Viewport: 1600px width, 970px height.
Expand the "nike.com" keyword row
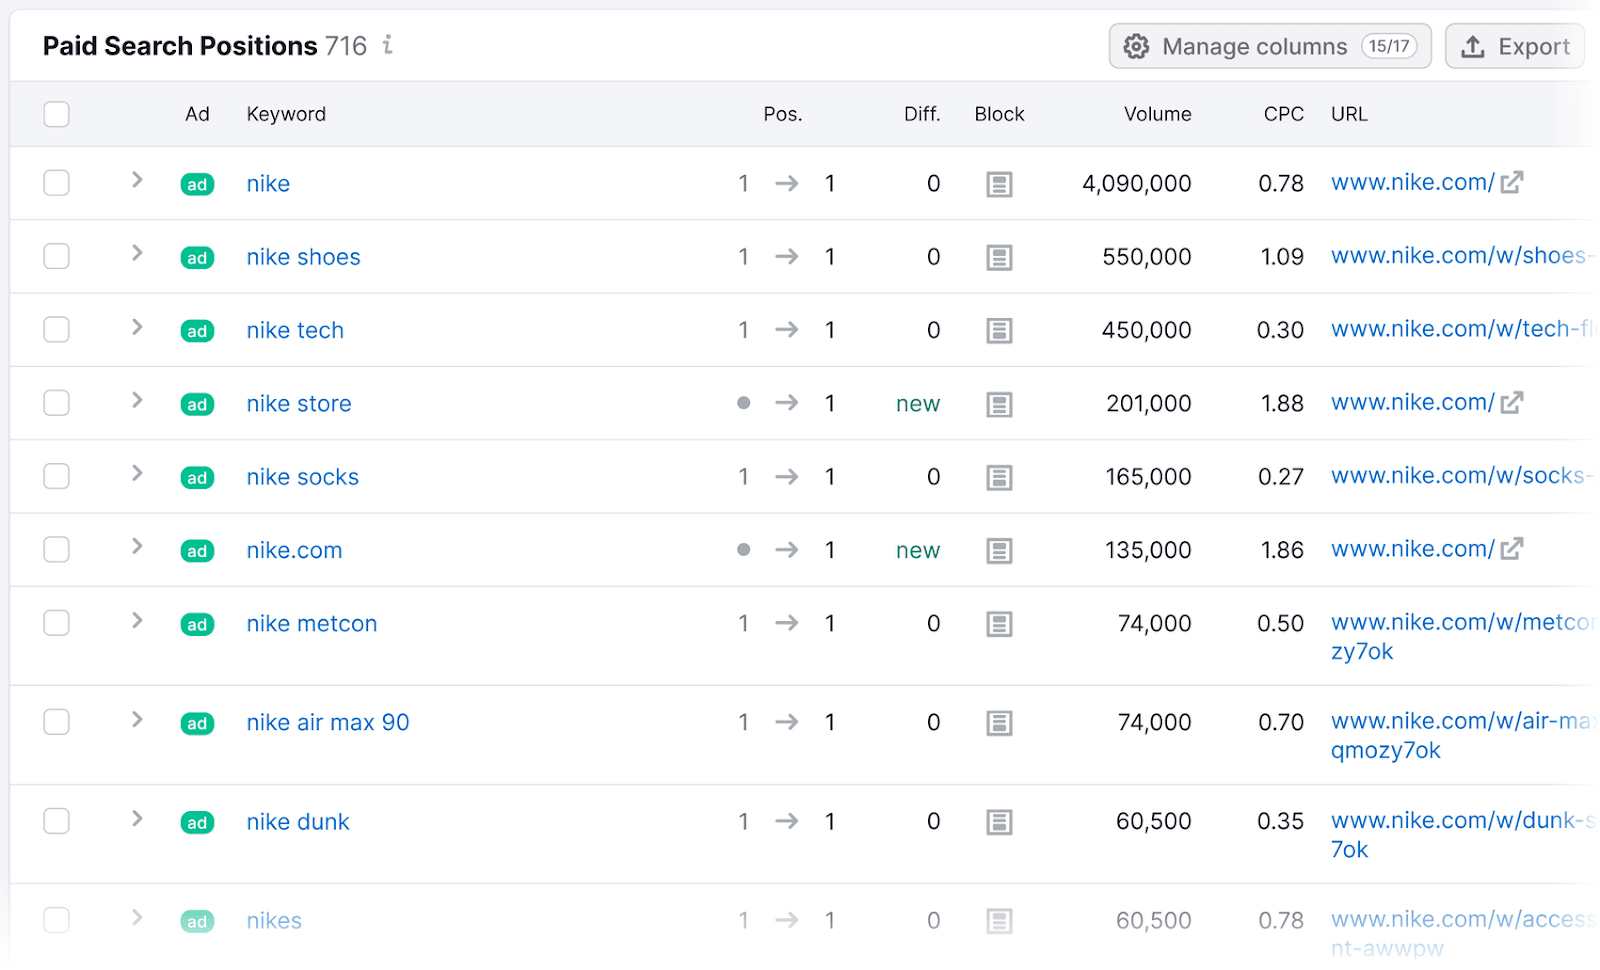(x=136, y=549)
